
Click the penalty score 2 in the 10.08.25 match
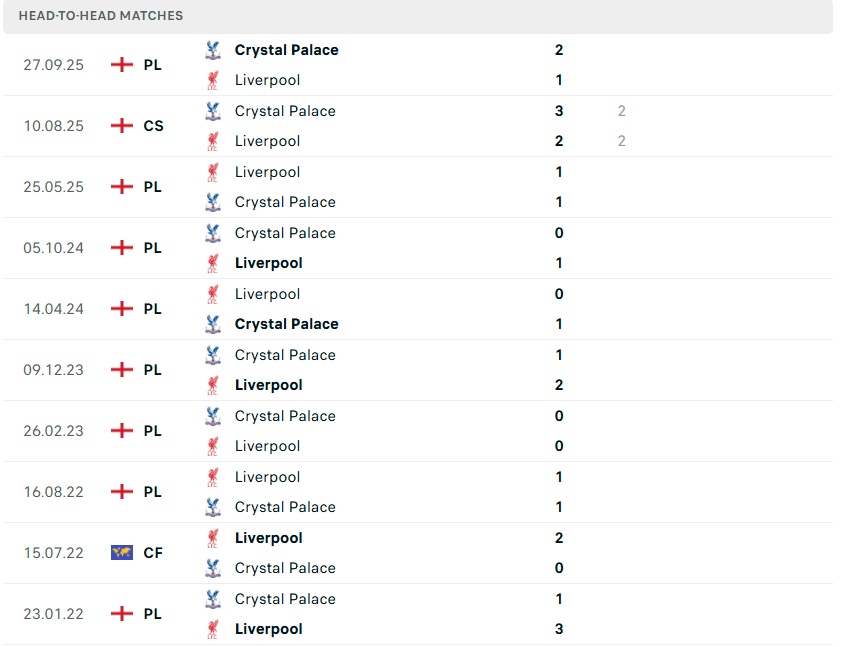[622, 111]
